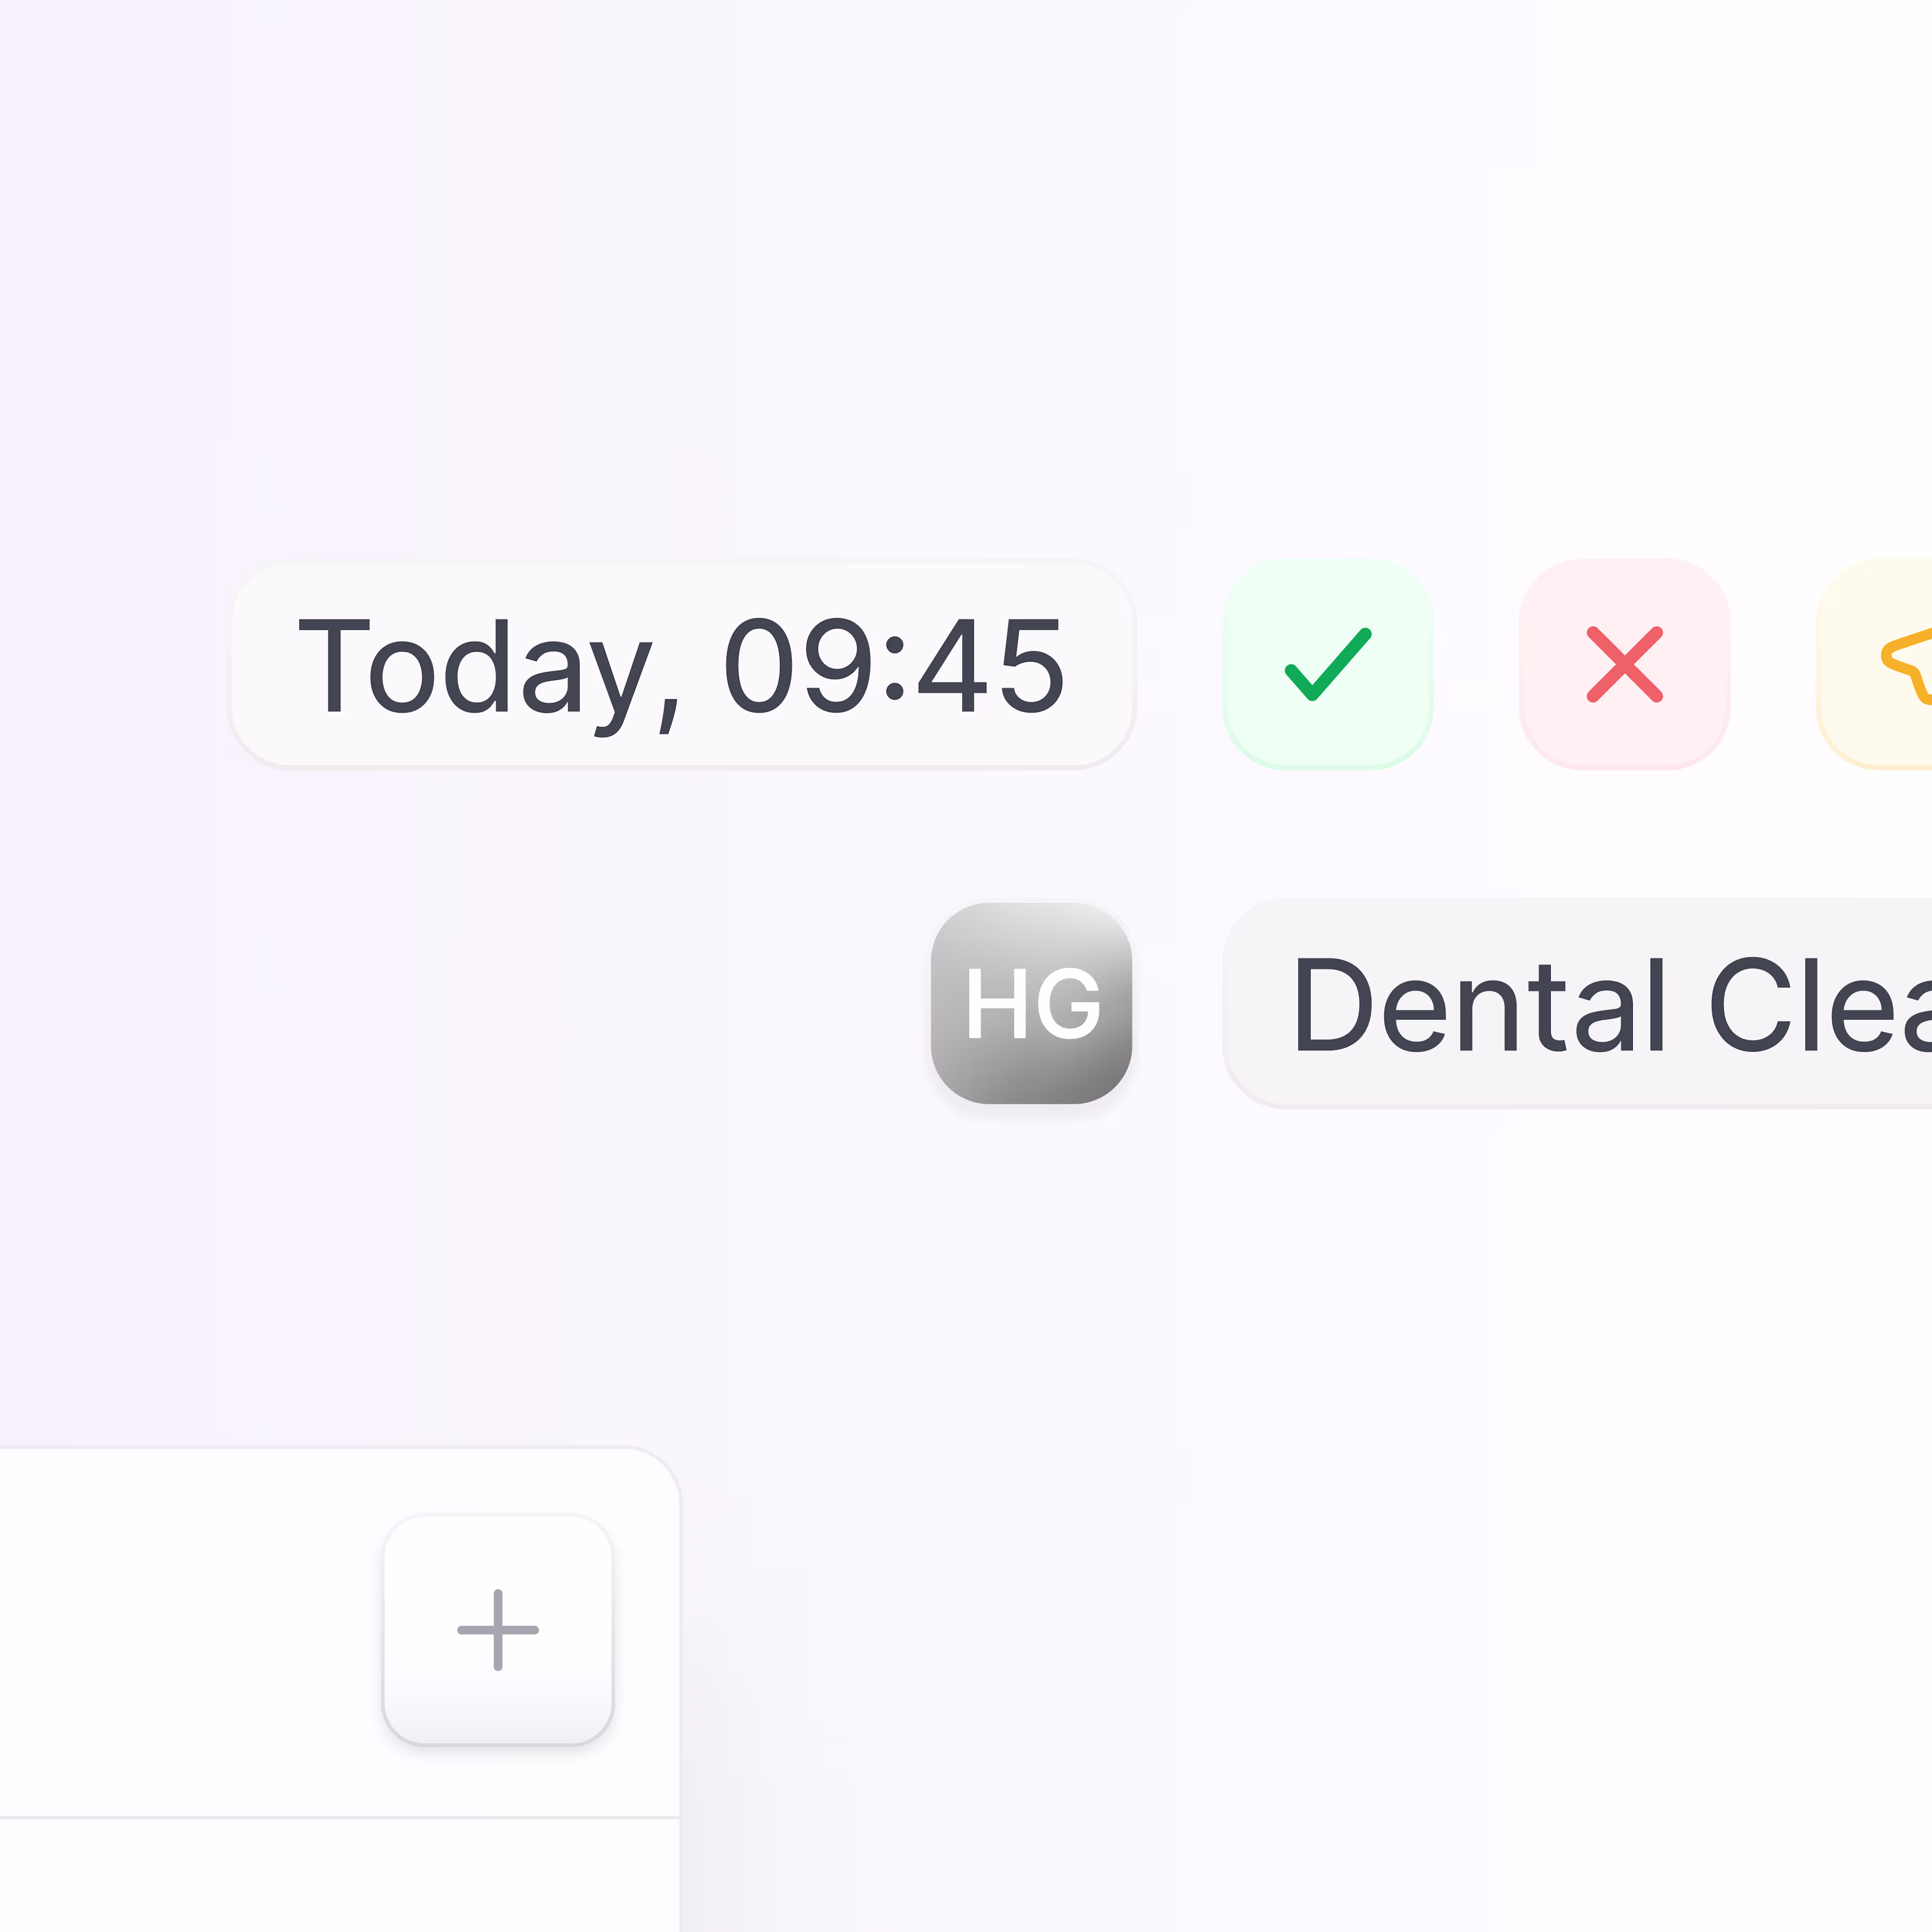
Task: Tap the pale yellow send square
Action: click(x=1875, y=664)
